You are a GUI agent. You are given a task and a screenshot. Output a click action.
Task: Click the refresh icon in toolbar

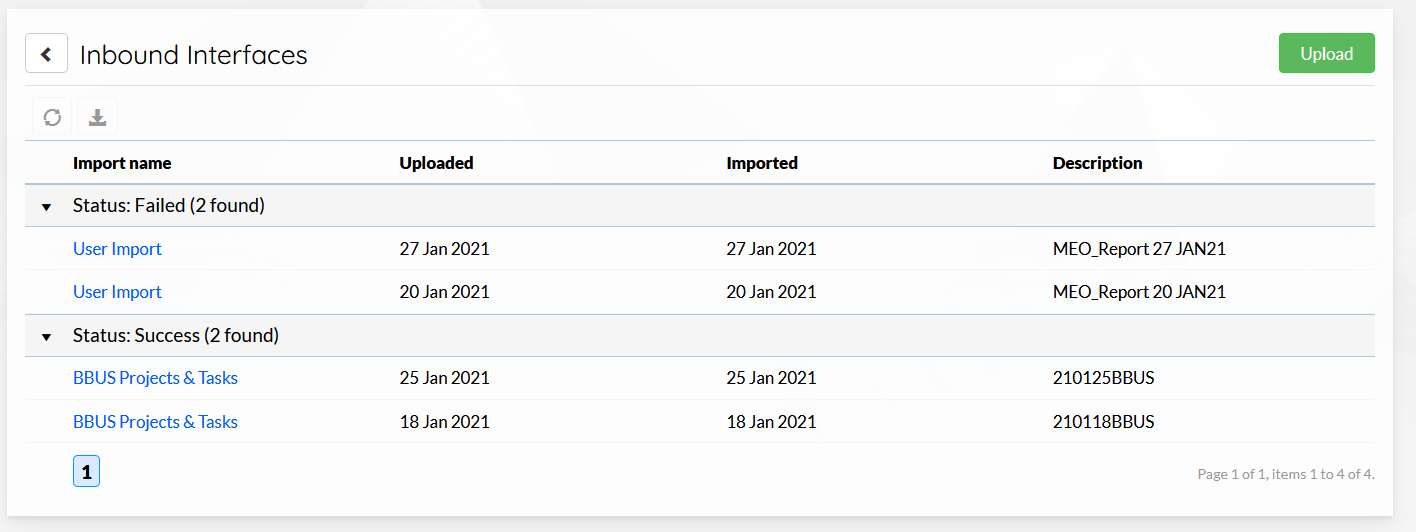tap(52, 117)
